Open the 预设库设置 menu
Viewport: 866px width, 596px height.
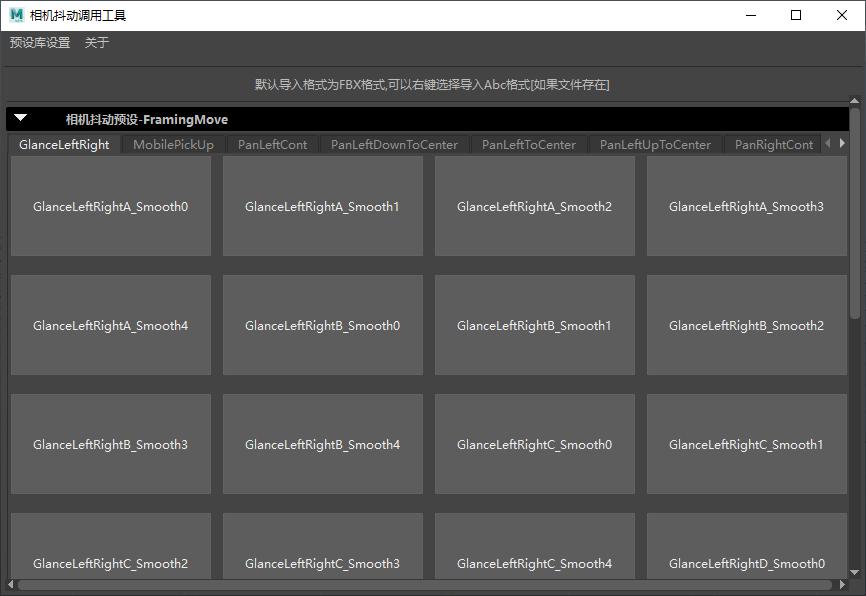pos(40,43)
